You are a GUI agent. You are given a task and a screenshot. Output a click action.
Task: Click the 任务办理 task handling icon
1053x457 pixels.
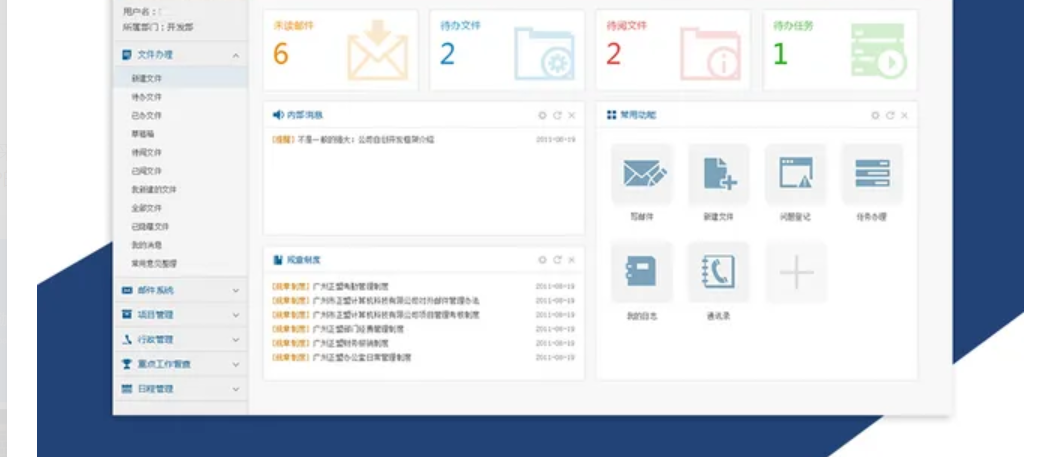click(871, 175)
